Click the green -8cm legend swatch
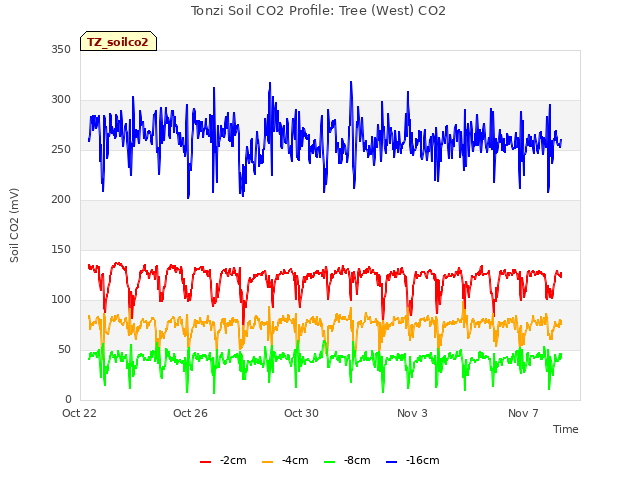640x480 pixels. [x=329, y=462]
